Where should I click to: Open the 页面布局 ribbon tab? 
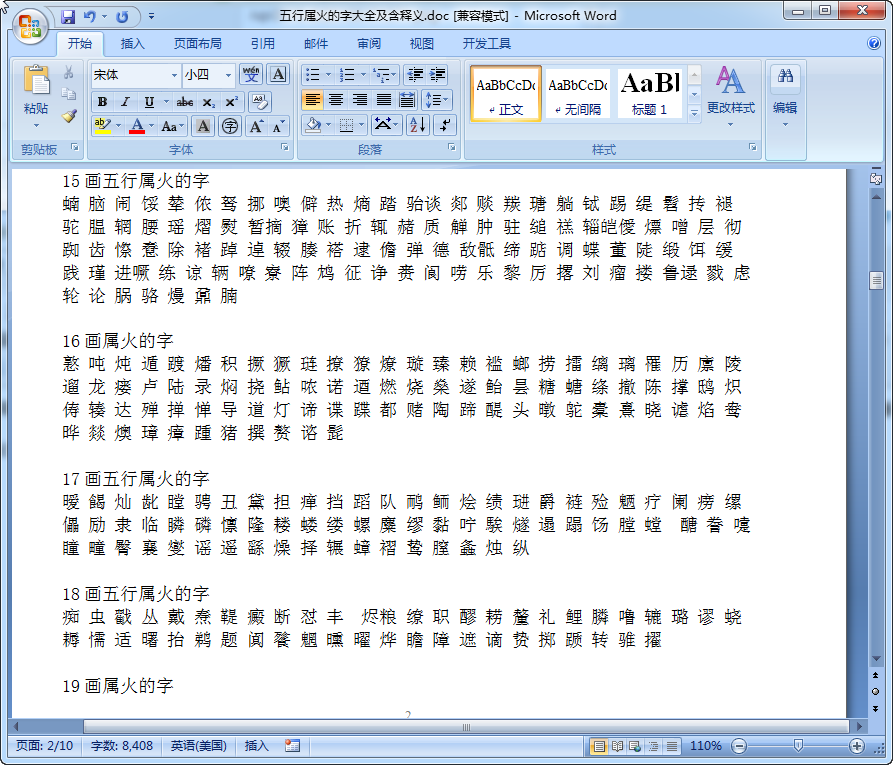[197, 44]
